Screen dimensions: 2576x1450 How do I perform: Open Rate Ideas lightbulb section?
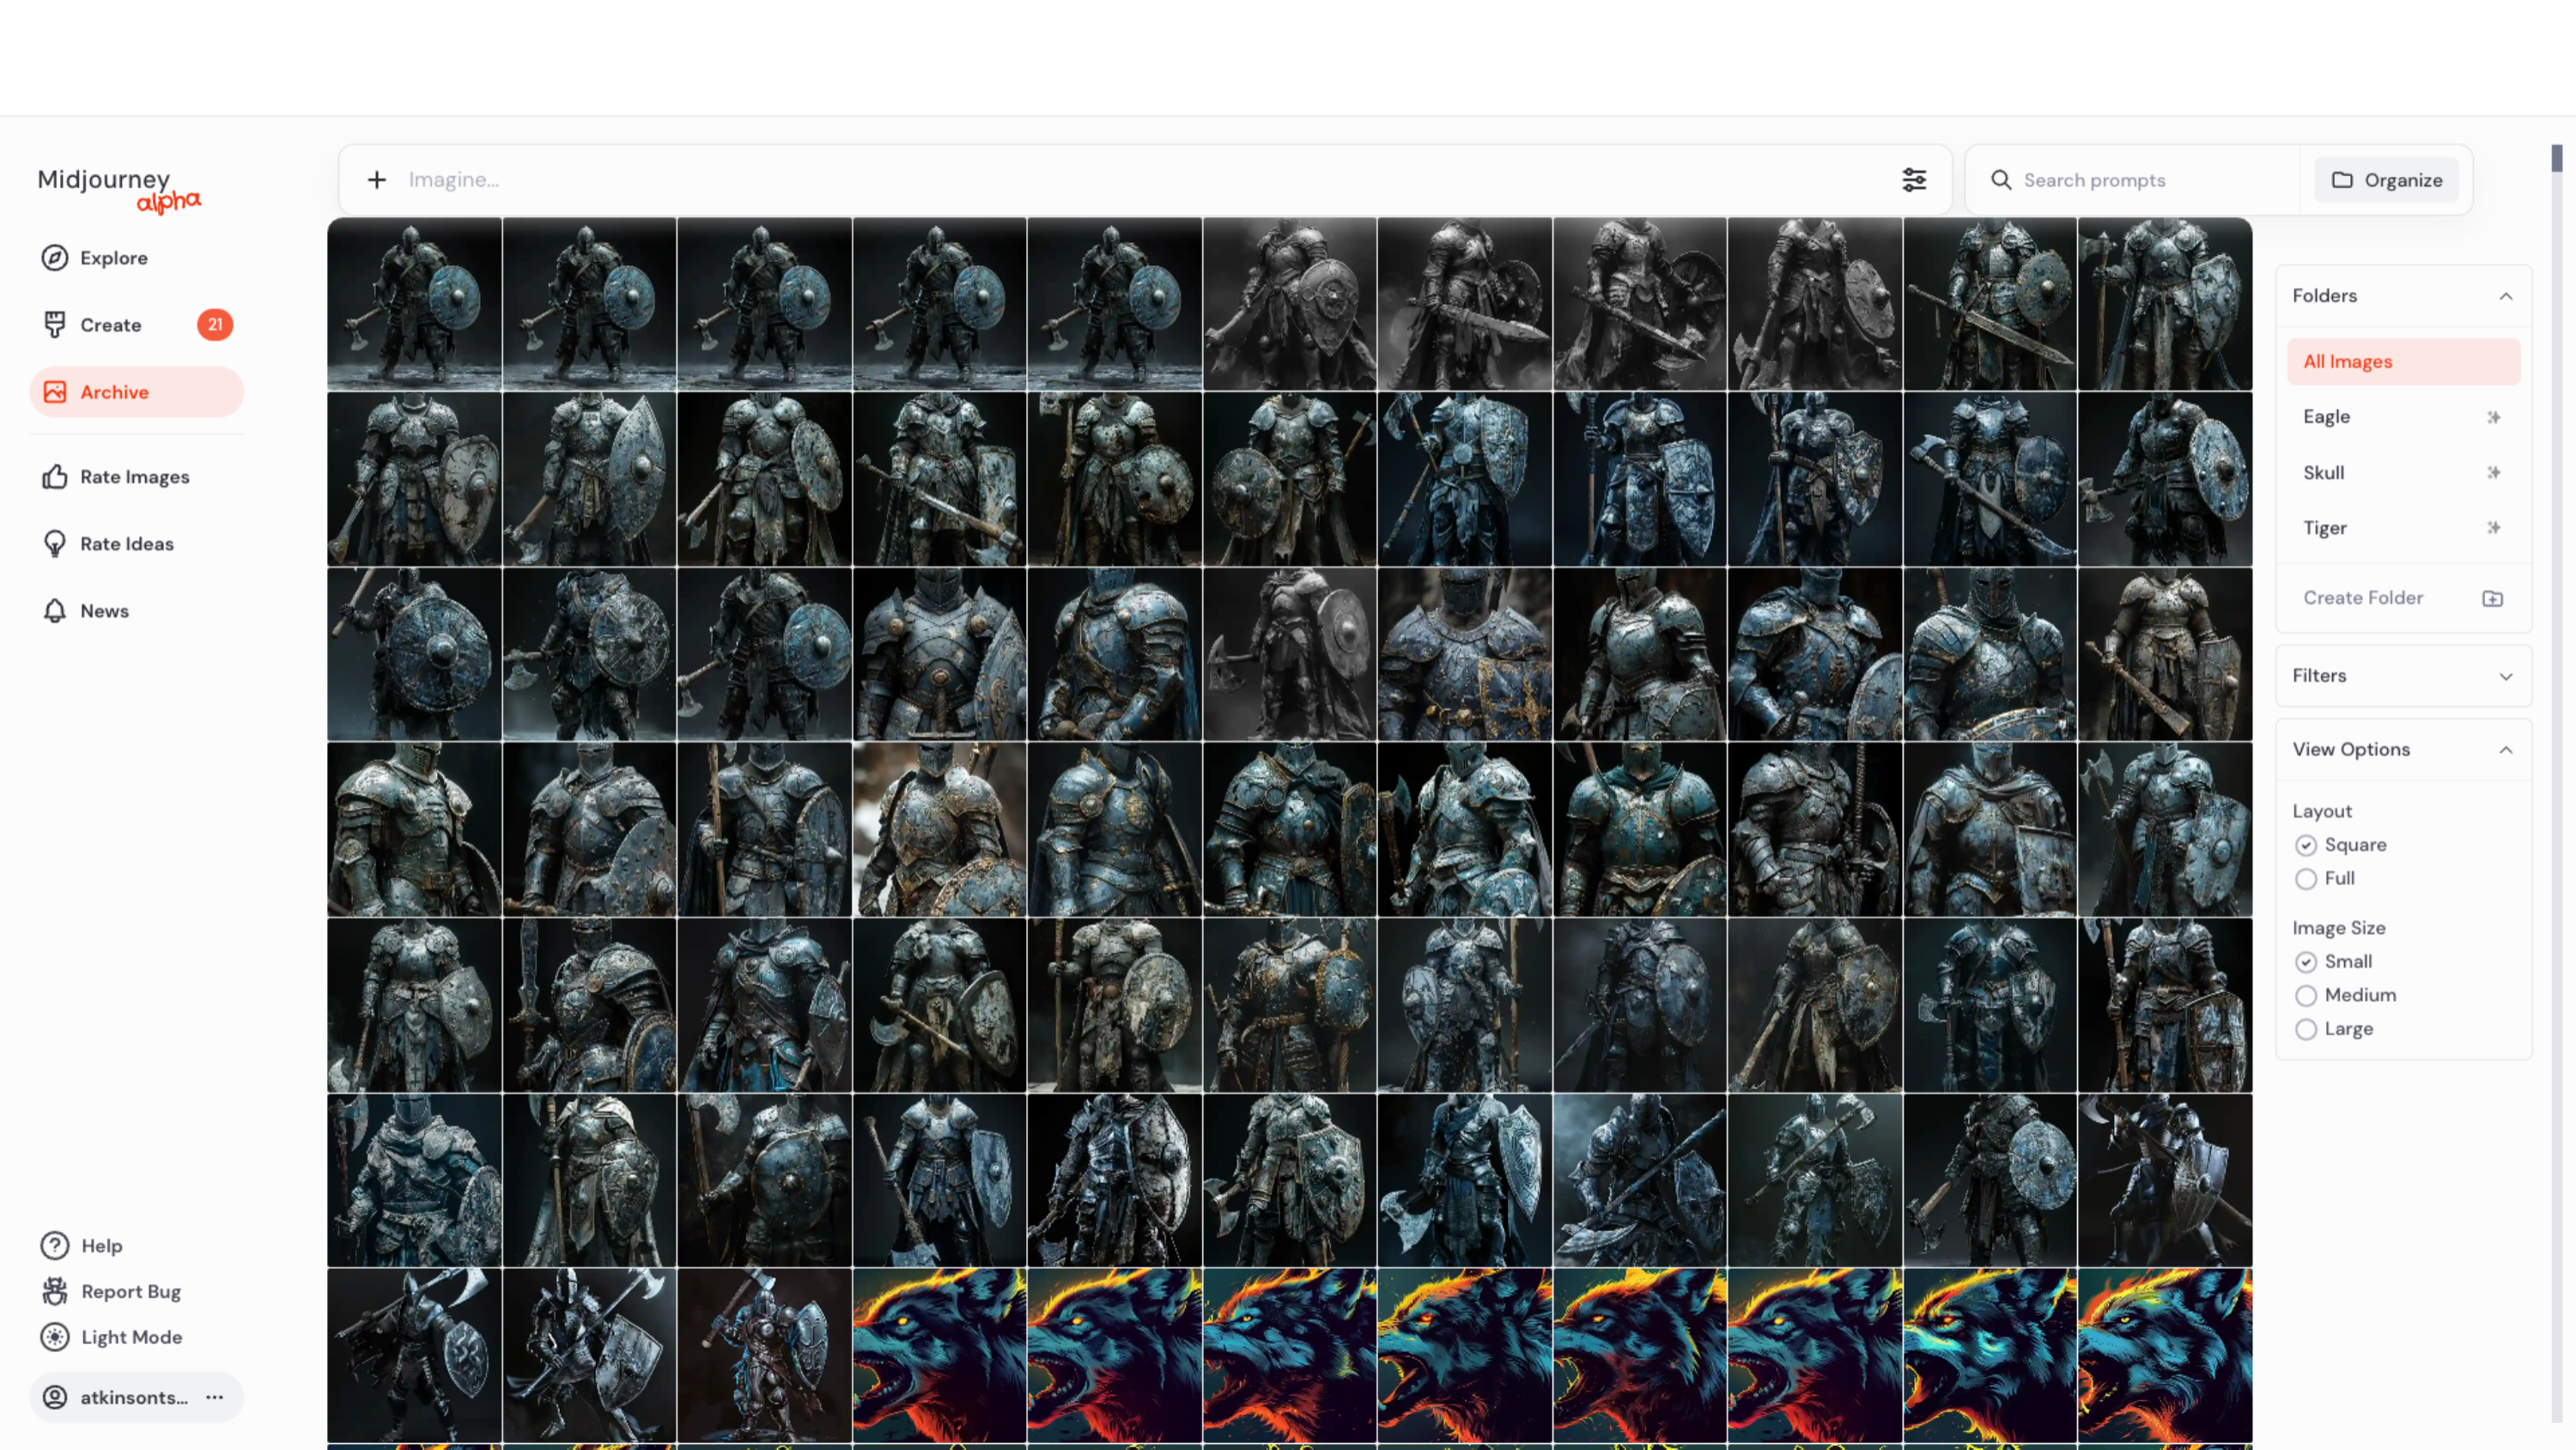[55, 543]
